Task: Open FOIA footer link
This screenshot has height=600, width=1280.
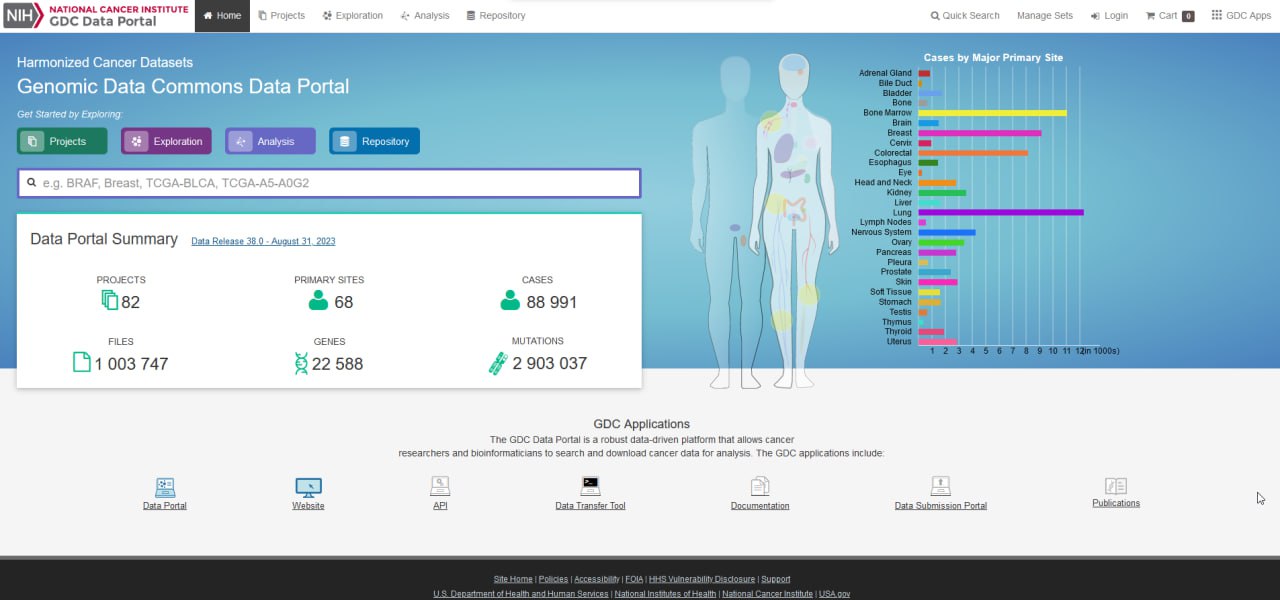Action: click(635, 579)
